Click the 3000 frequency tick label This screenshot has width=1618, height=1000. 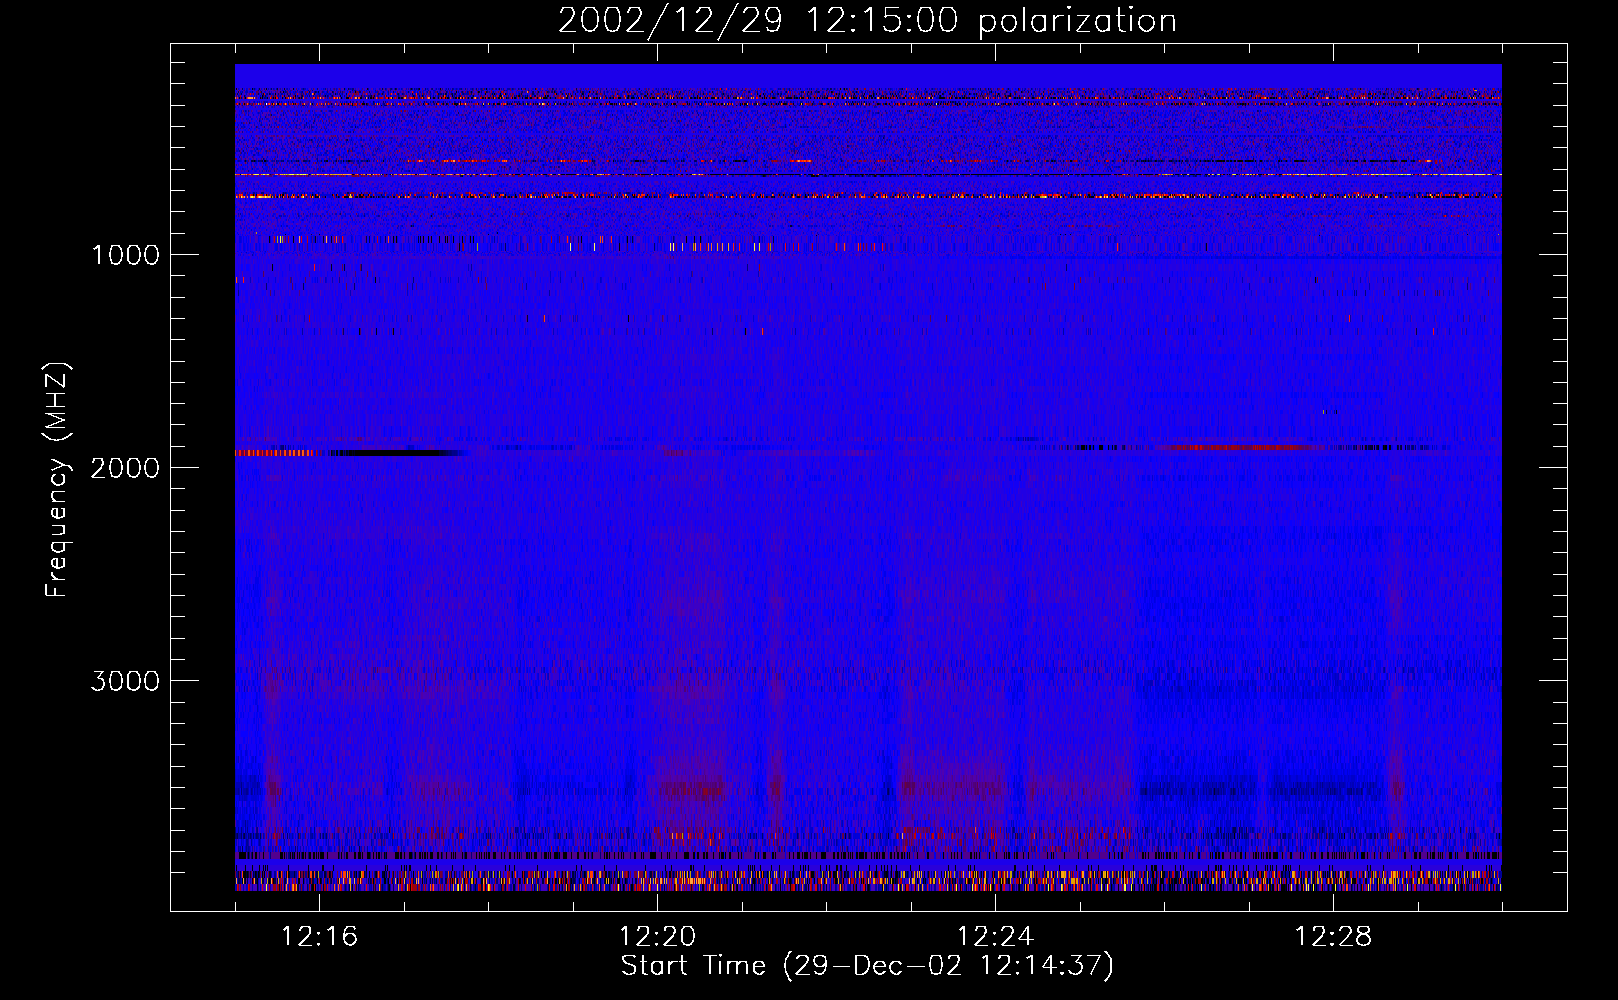click(x=125, y=681)
